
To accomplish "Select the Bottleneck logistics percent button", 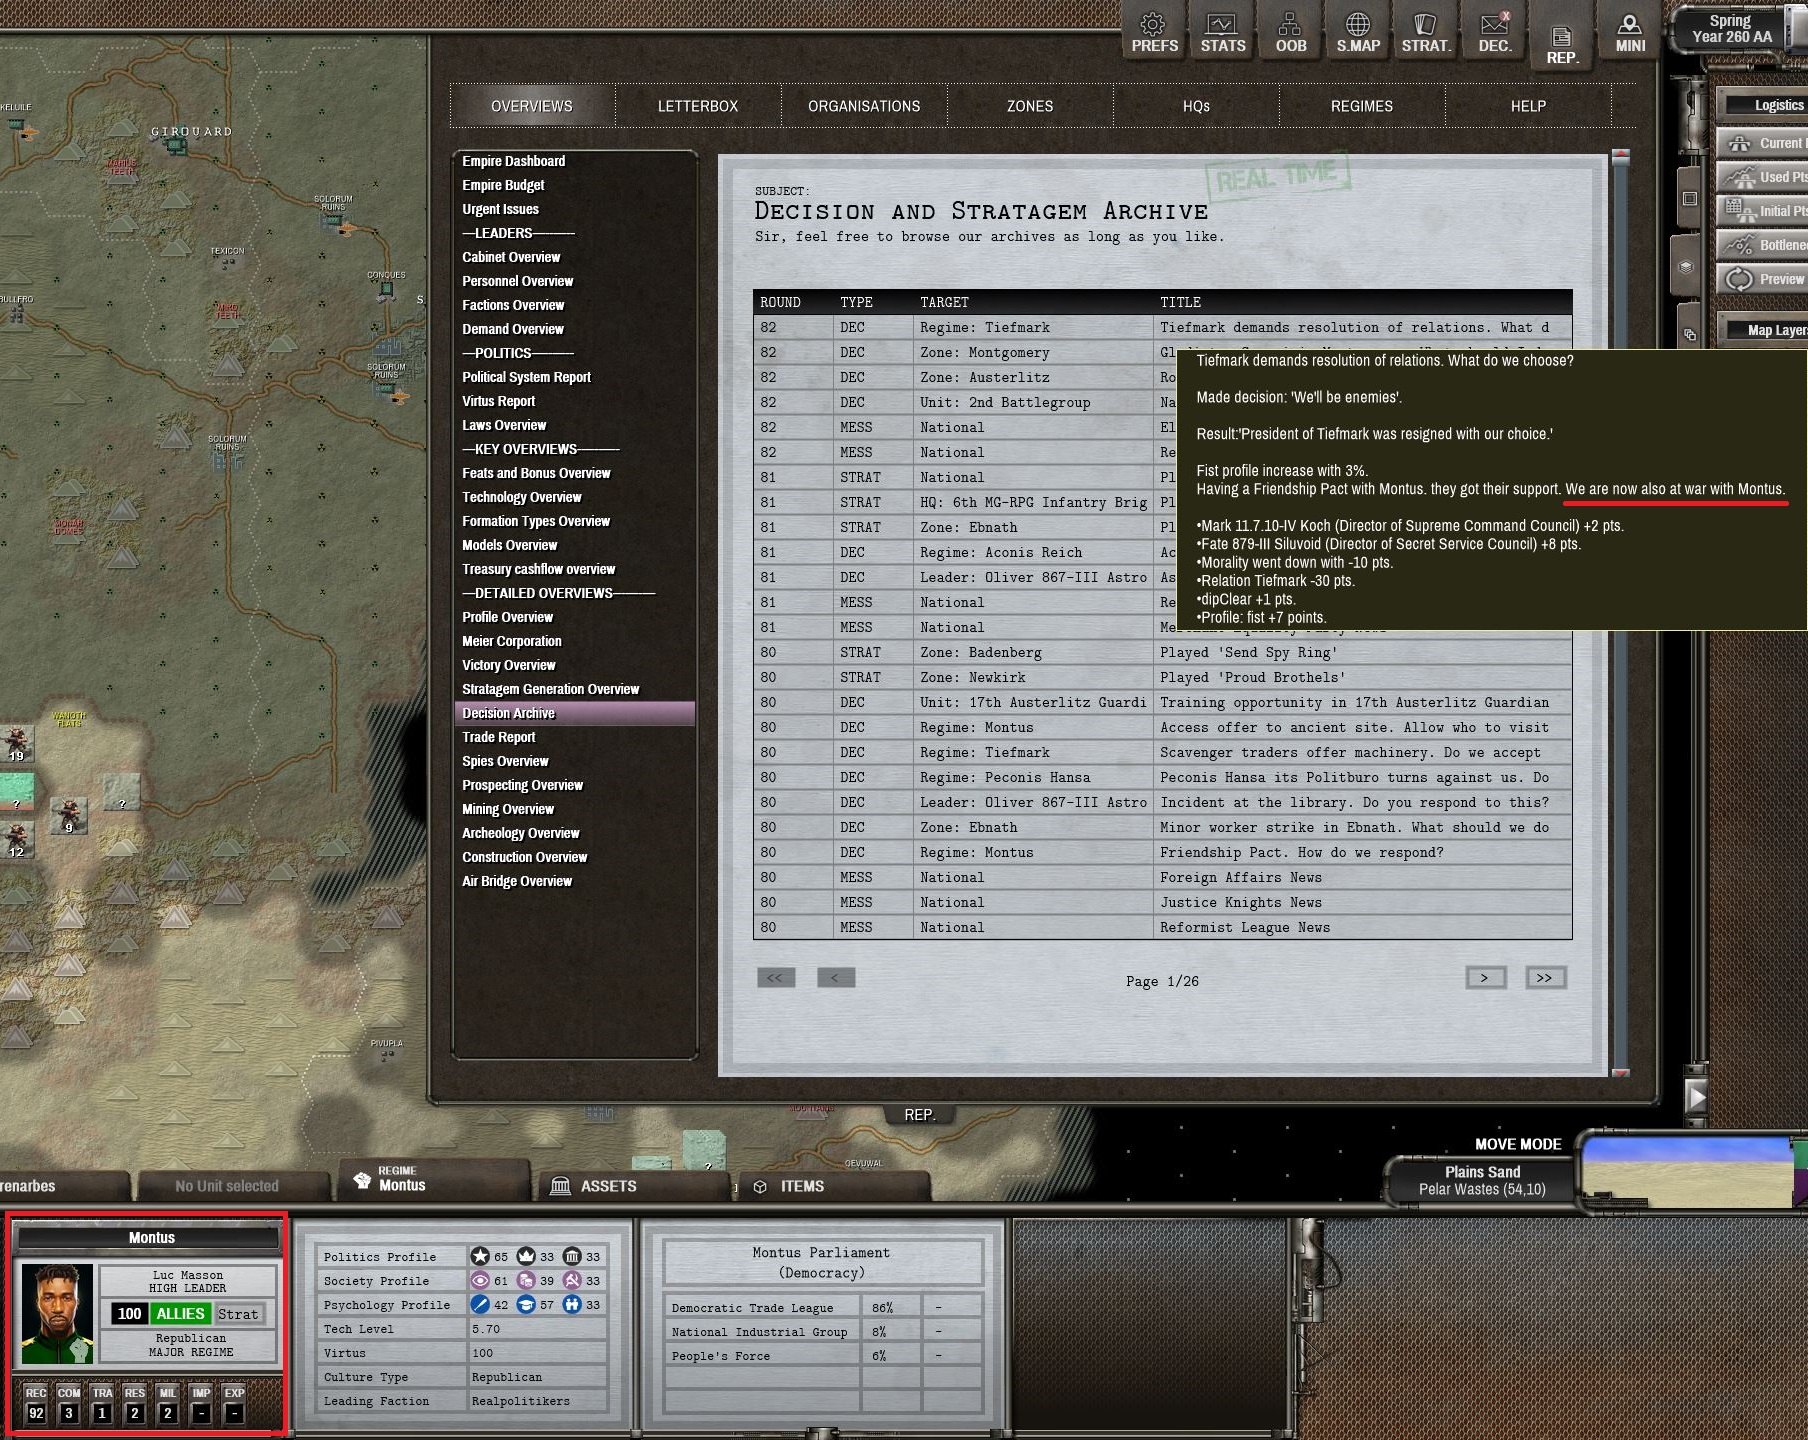I will coord(1762,245).
